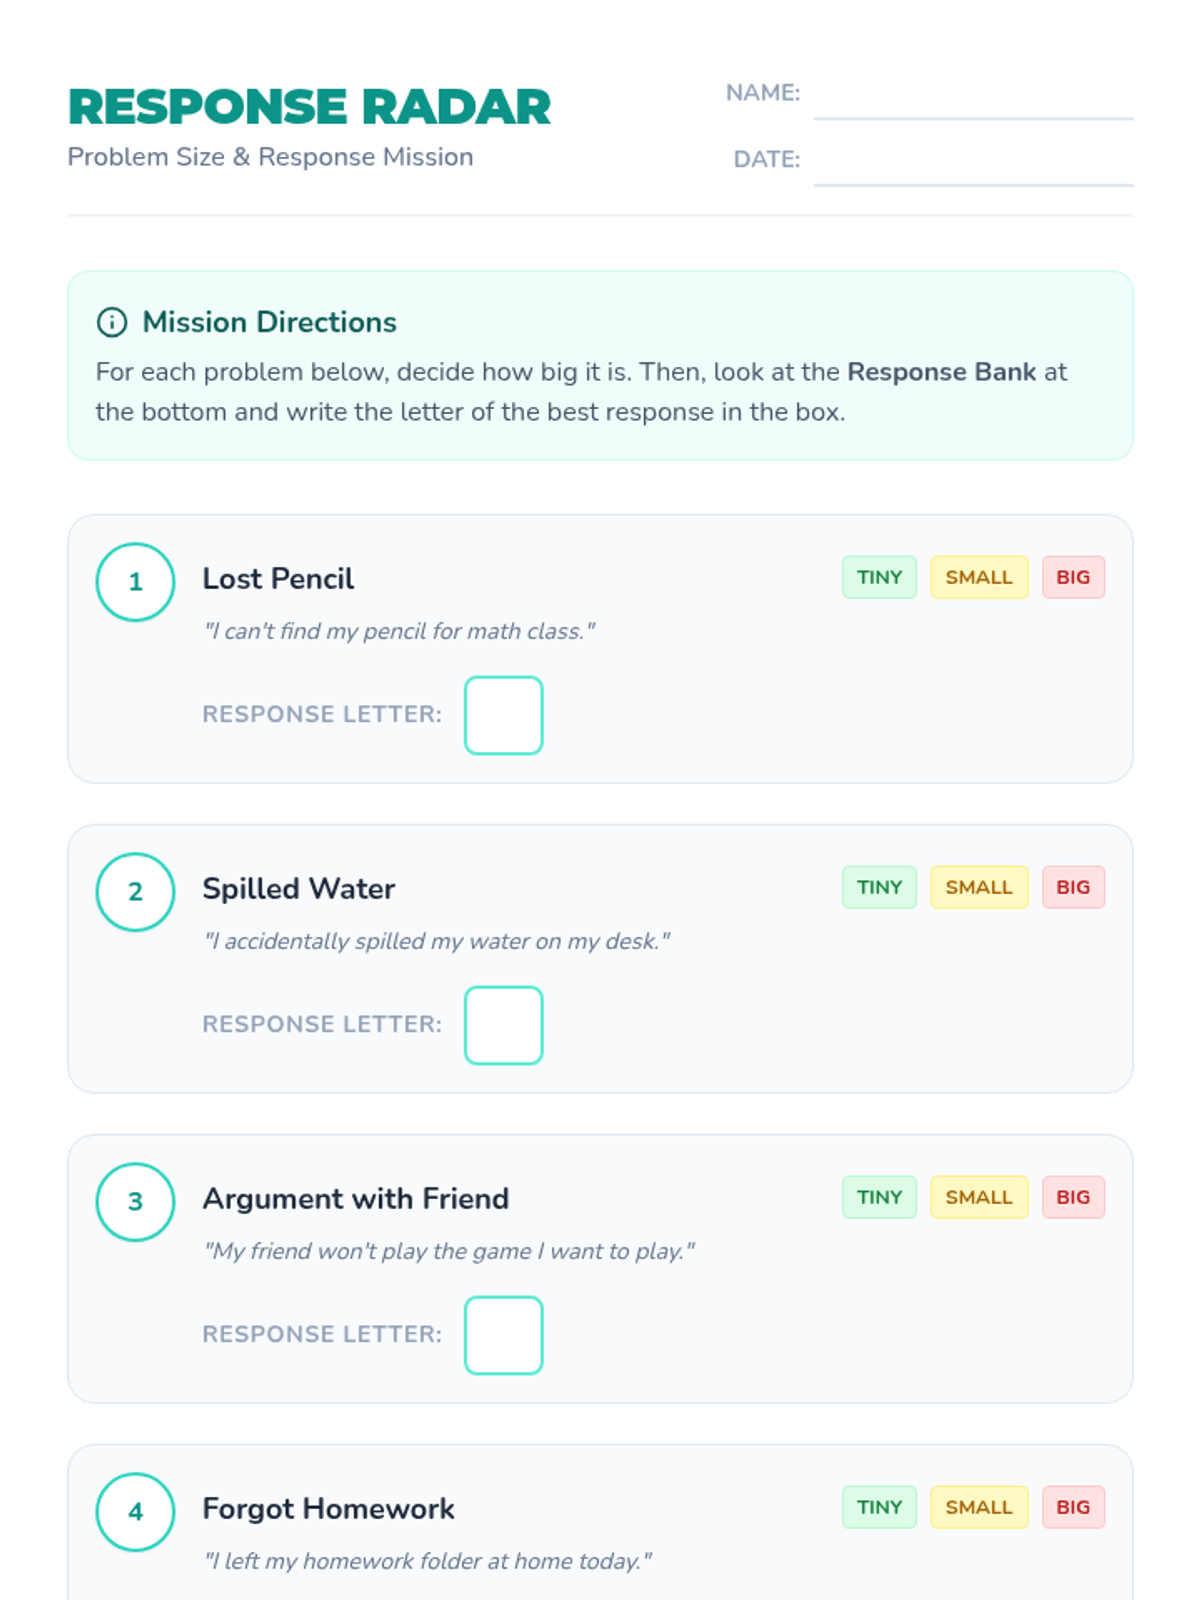
Task: Mark Spilled Water as BIG
Action: pyautogui.click(x=1073, y=887)
